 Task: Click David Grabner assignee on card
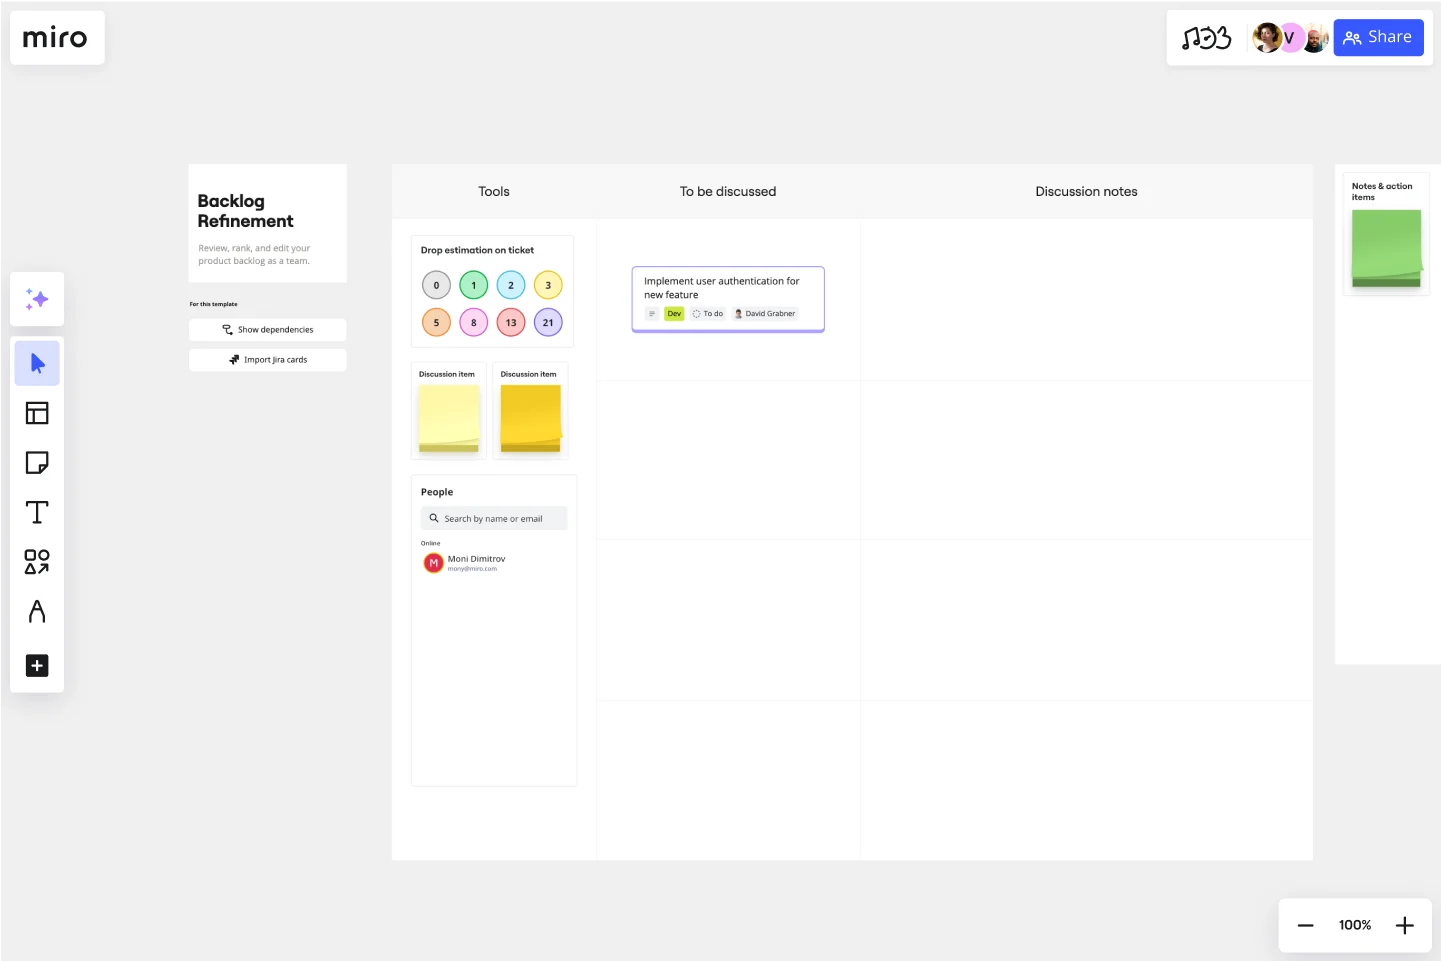tap(765, 314)
